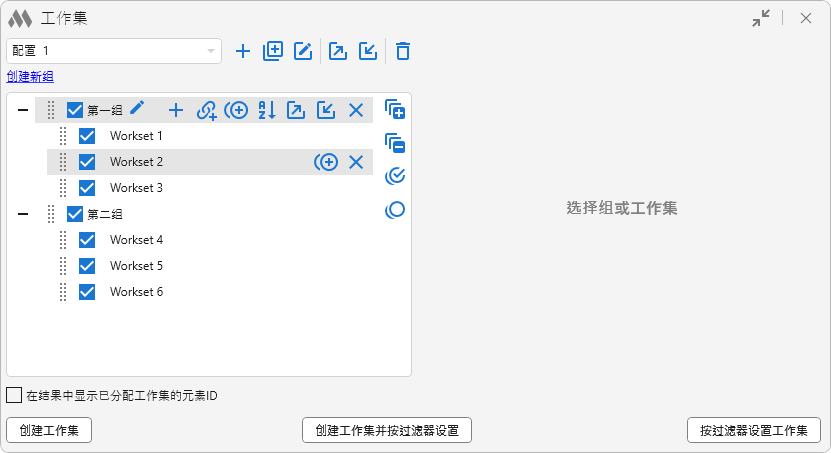
Task: Toggle the 第二組 group checkbox
Action: [x=74, y=214]
